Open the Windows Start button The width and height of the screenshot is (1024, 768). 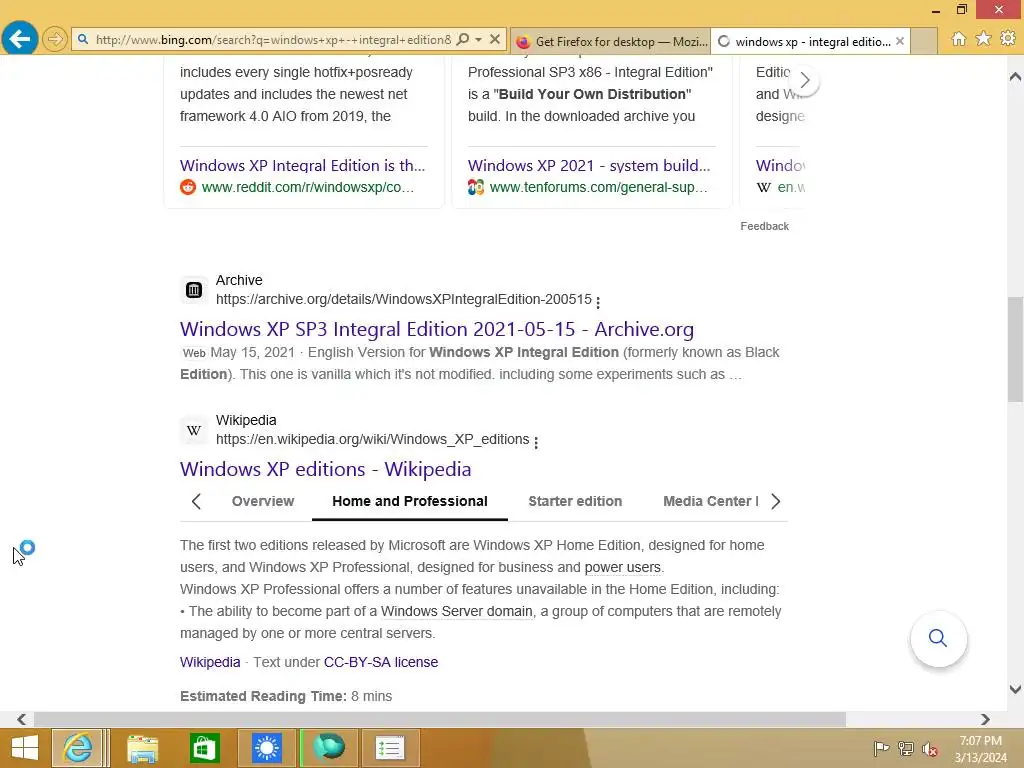(24, 748)
